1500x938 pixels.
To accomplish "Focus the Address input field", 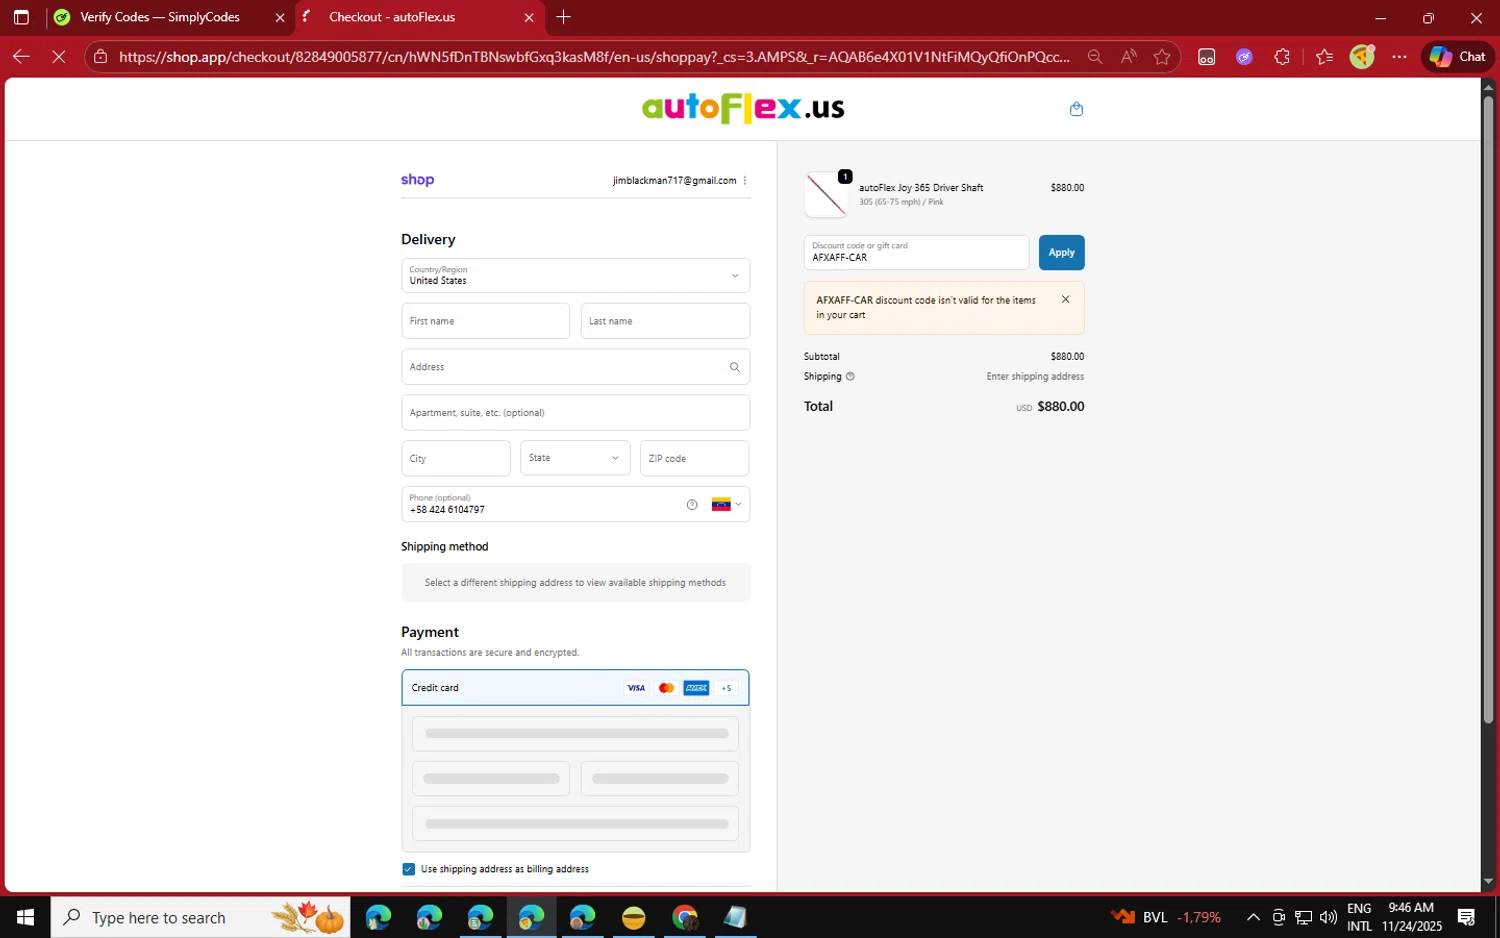I will [x=575, y=367].
